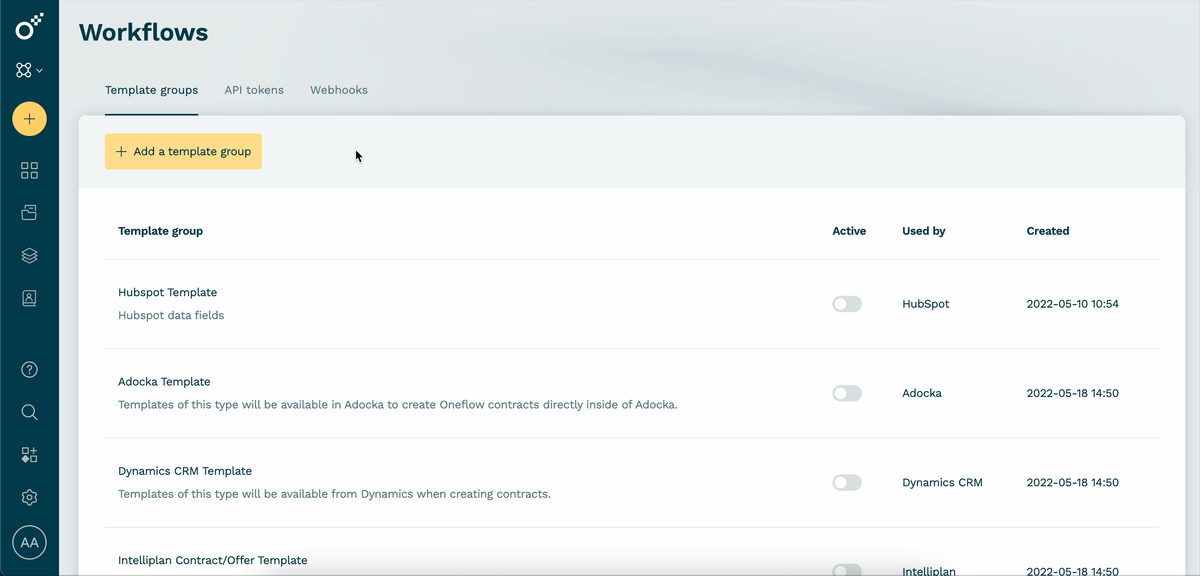This screenshot has width=1200, height=576.
Task: Open the dashboard grid icon
Action: coord(29,171)
